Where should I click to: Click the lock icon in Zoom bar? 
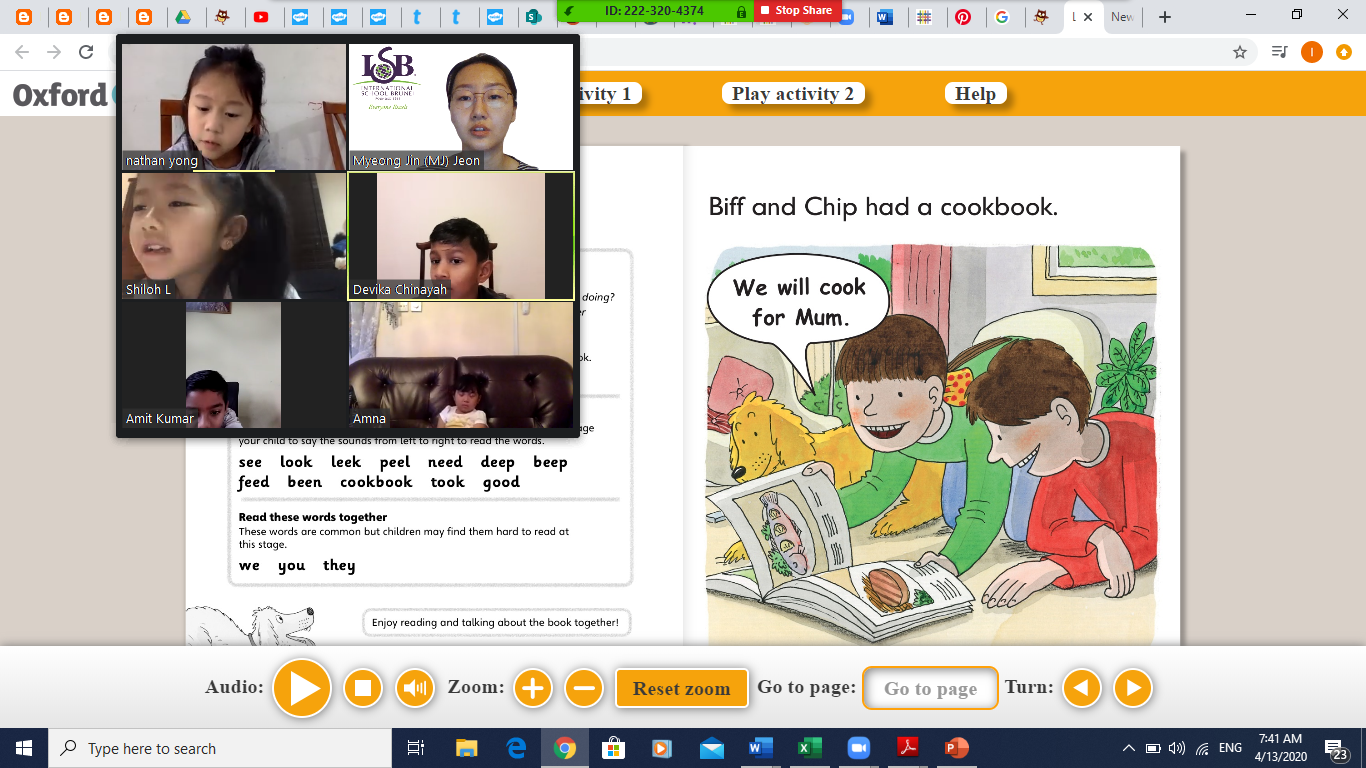click(x=741, y=11)
